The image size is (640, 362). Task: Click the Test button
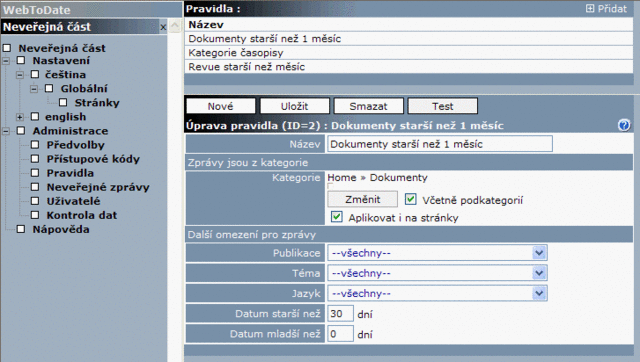coord(442,106)
